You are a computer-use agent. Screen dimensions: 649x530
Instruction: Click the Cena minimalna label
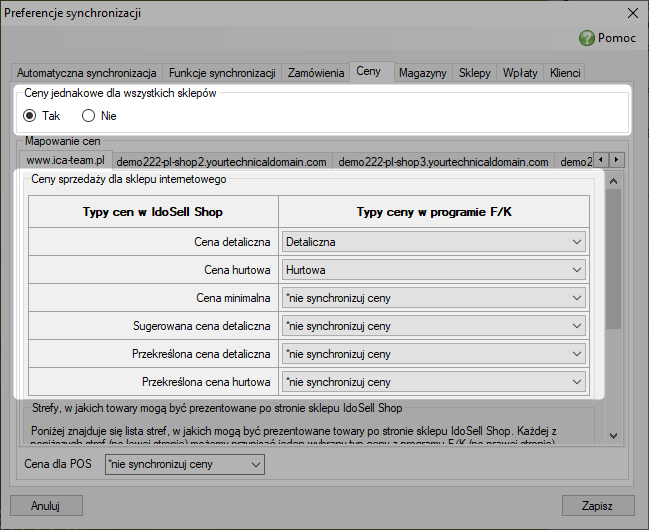coord(233,298)
